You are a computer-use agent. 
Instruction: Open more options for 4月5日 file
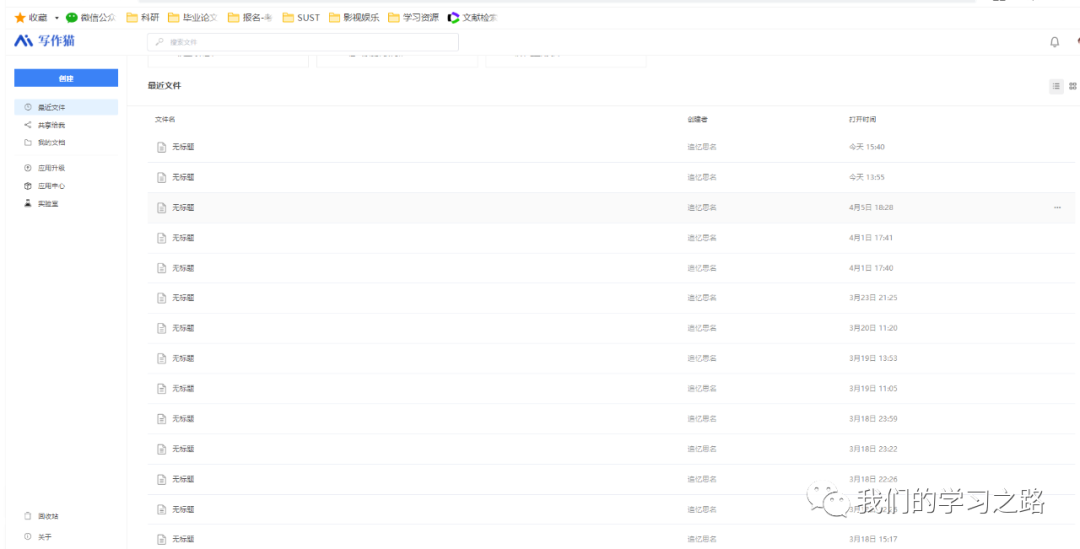[x=1057, y=208]
